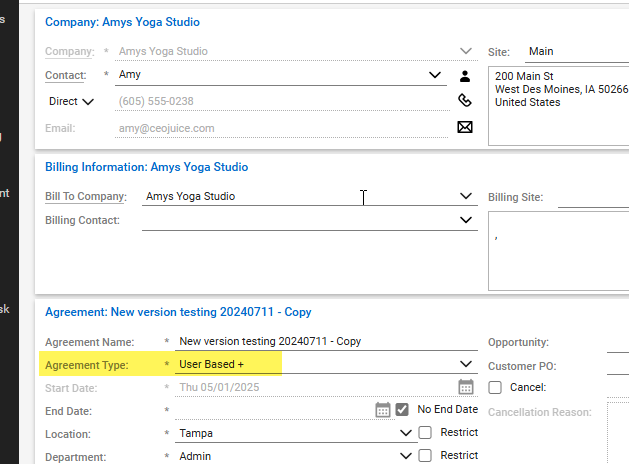Image resolution: width=629 pixels, height=464 pixels.
Task: Open the Billing Contact dropdown
Action: pos(465,220)
